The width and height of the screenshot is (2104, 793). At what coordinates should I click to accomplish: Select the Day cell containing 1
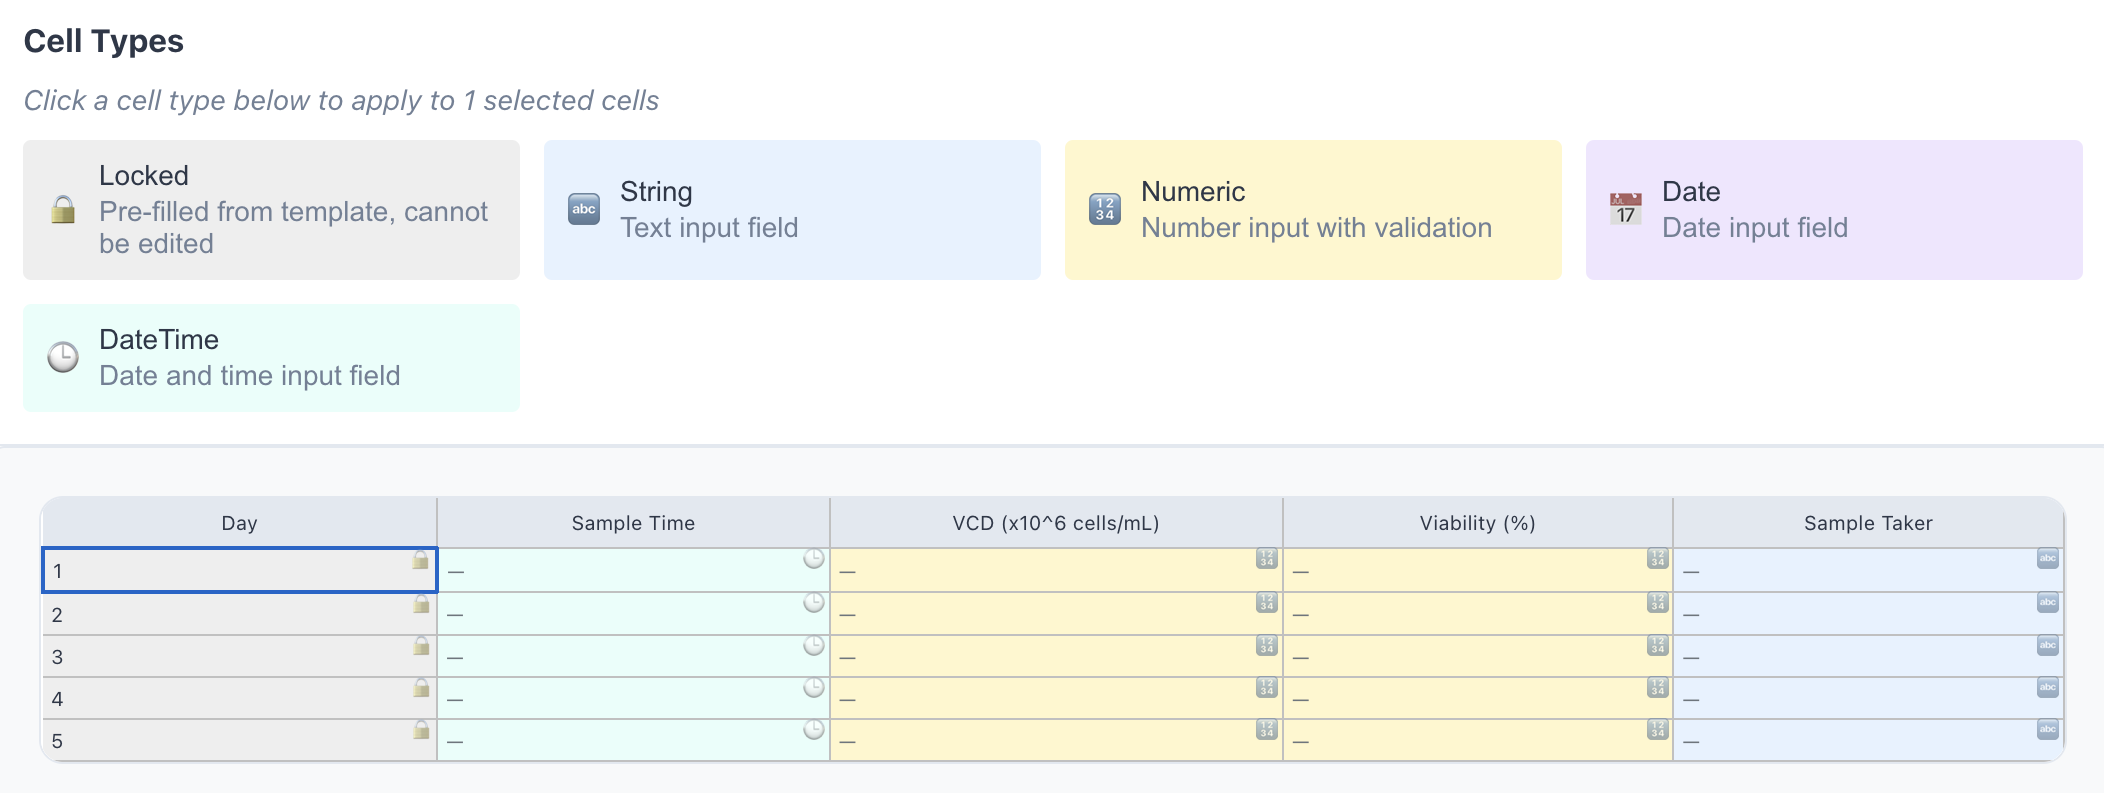click(239, 570)
